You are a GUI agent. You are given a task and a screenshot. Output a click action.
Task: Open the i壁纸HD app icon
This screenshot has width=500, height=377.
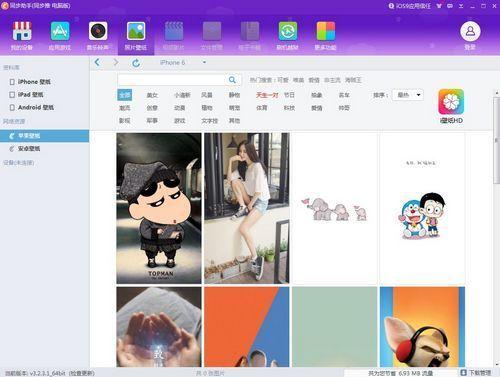tap(451, 102)
